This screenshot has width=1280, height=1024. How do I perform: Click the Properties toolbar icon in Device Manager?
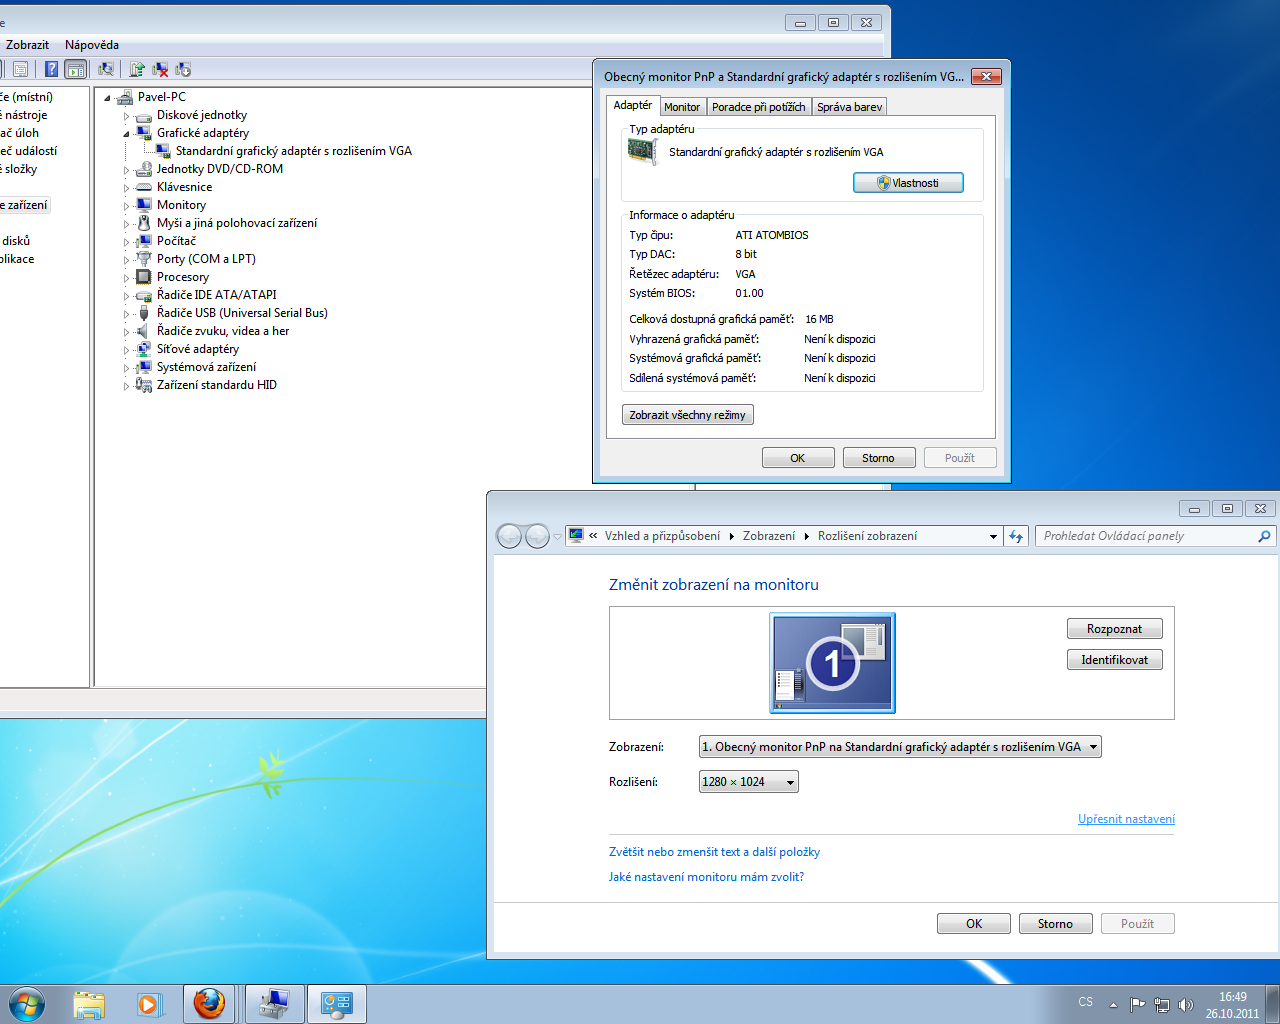pos(20,69)
